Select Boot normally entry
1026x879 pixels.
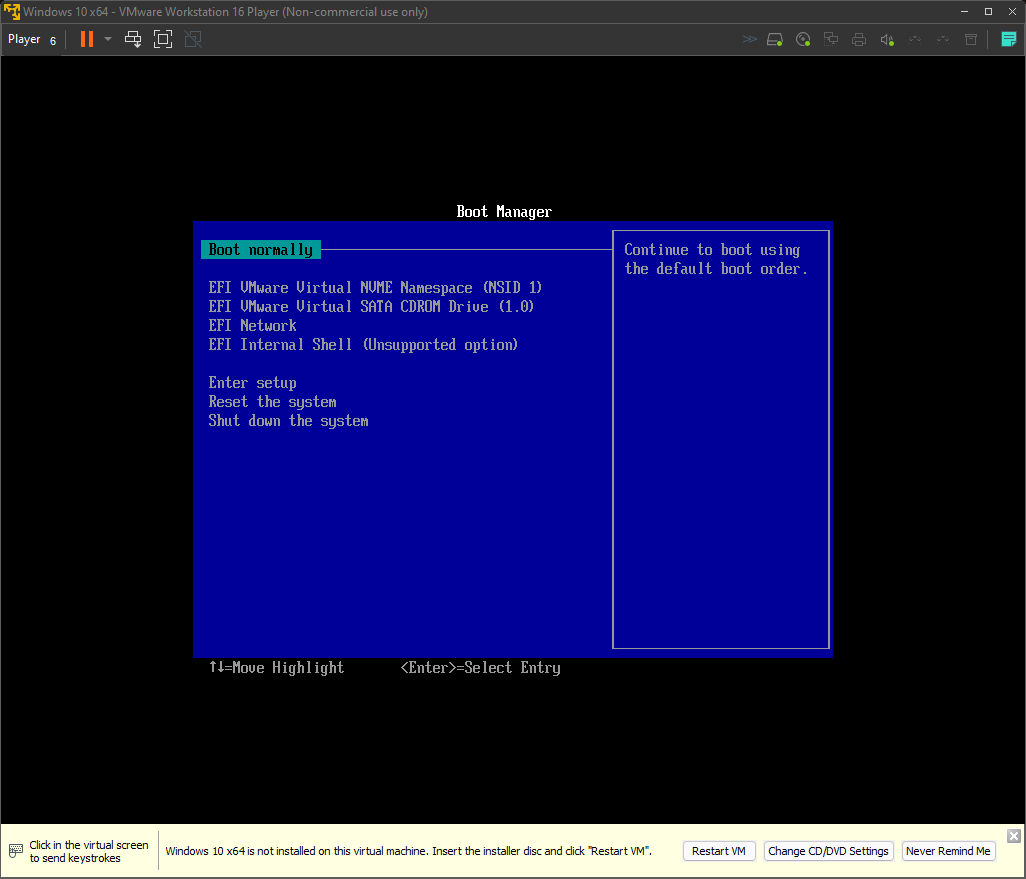tap(261, 250)
